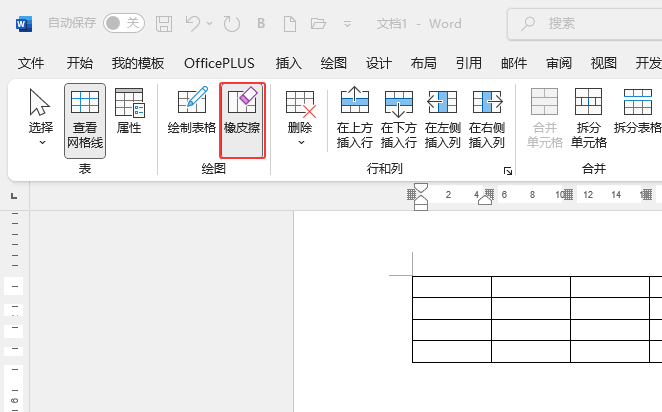Click the tab selector L icon on ruler
The image size is (662, 412).
[14, 195]
